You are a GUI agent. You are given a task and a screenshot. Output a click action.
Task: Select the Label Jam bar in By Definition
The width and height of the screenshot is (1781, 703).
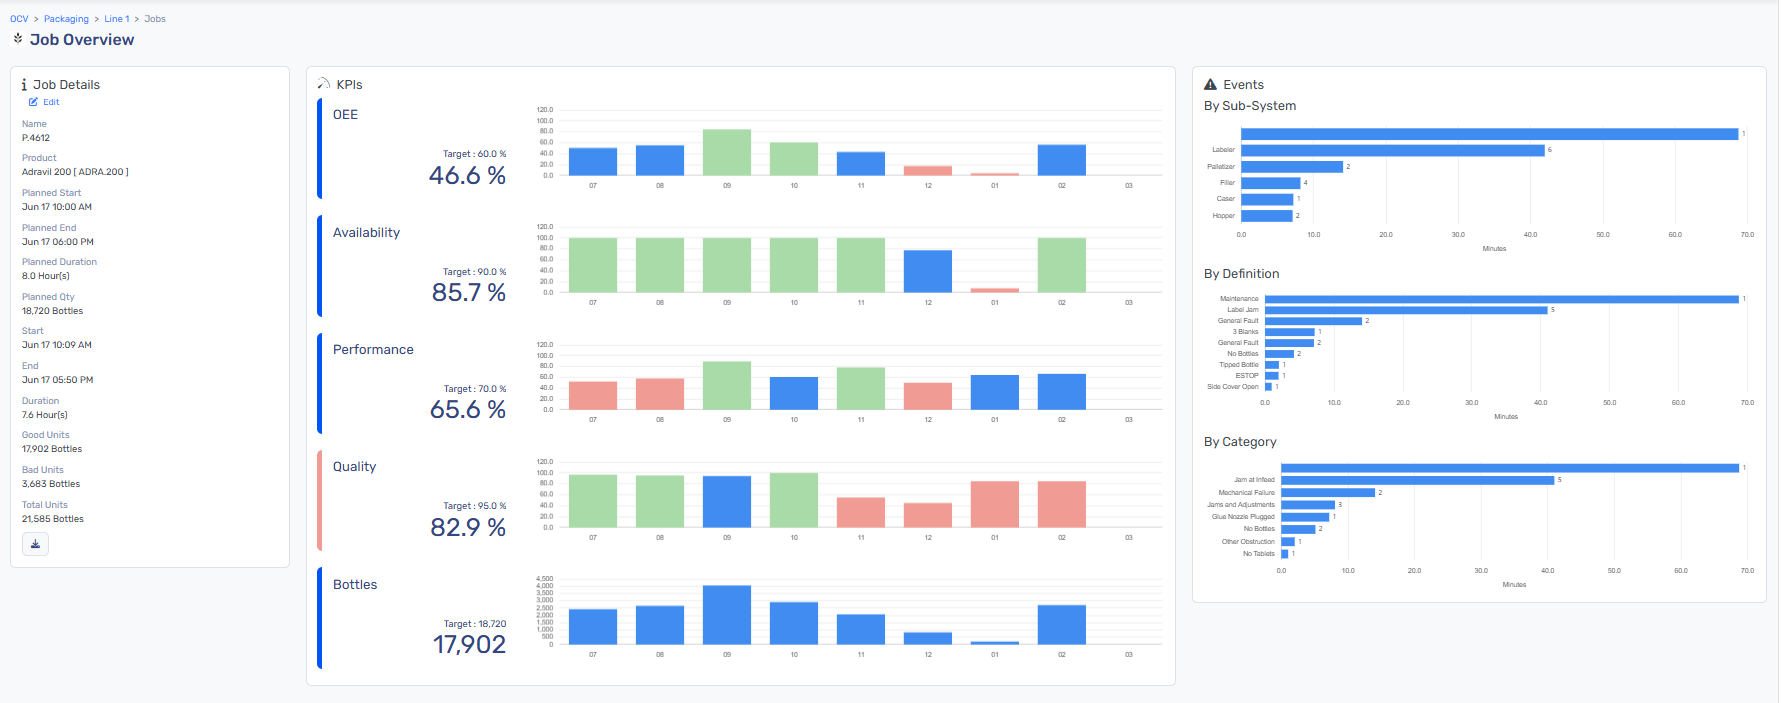pyautogui.click(x=1406, y=310)
